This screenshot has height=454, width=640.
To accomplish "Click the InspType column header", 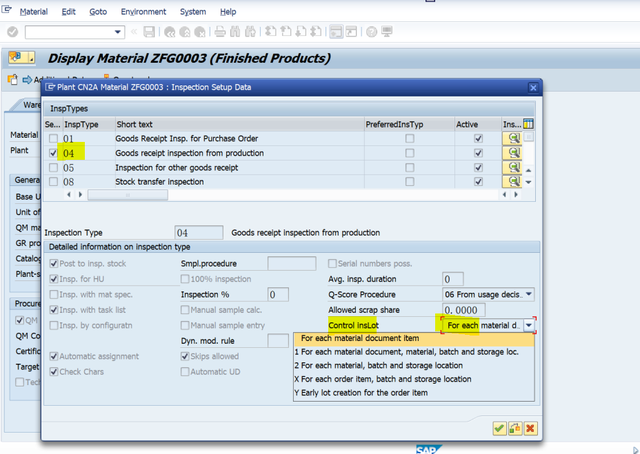I will tap(89, 124).
